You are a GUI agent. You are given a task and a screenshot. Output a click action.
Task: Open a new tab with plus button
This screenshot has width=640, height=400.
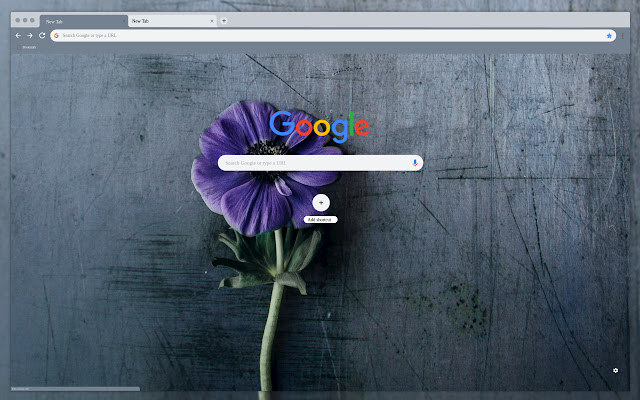coord(224,21)
